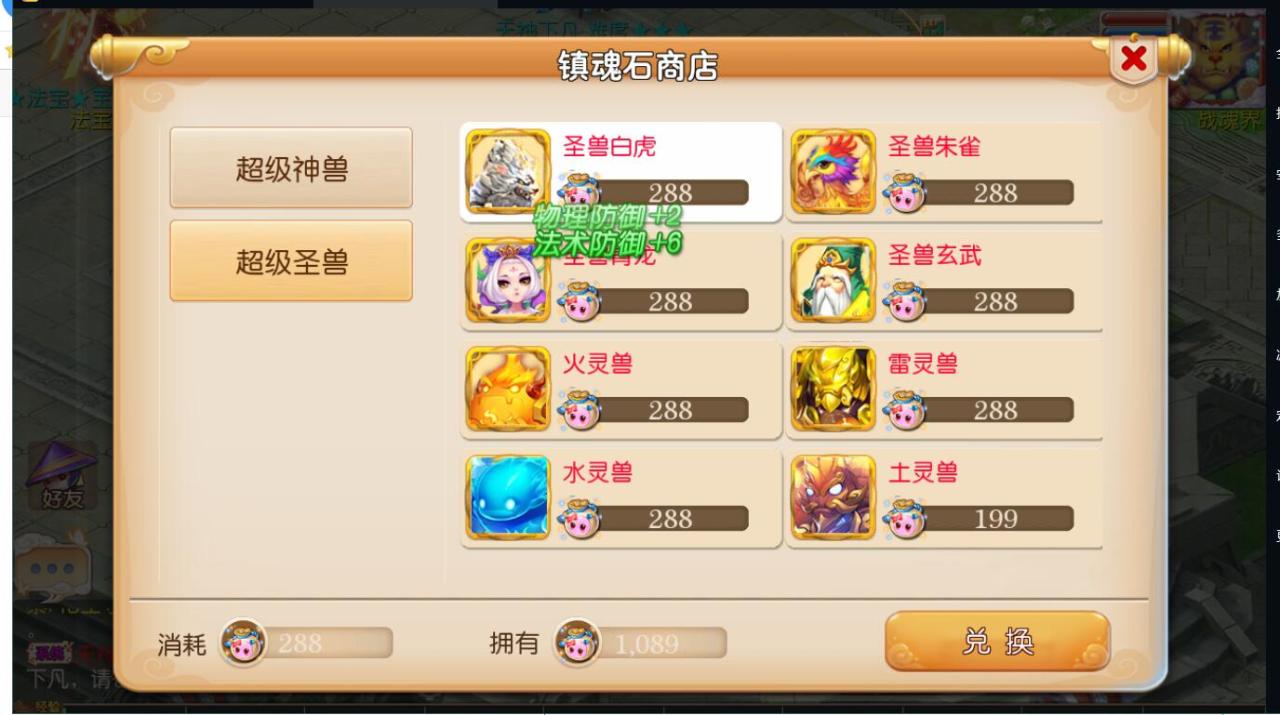Select the 圣兽玄武 old sage icon

coord(833,280)
